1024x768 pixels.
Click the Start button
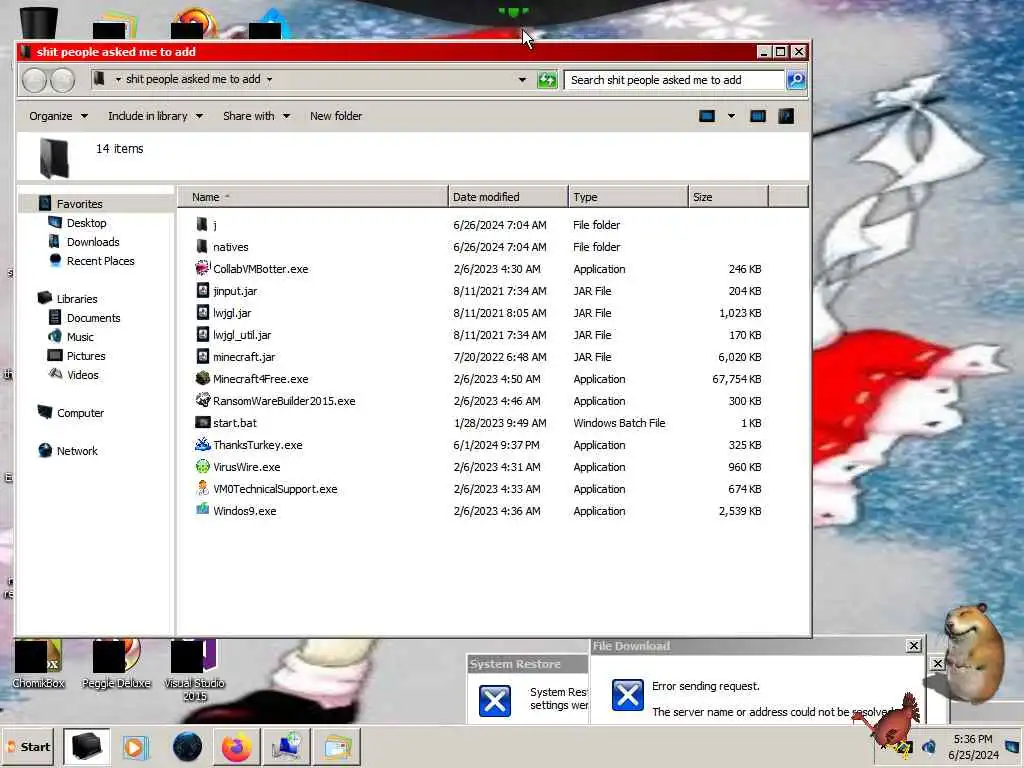pyautogui.click(x=27, y=747)
